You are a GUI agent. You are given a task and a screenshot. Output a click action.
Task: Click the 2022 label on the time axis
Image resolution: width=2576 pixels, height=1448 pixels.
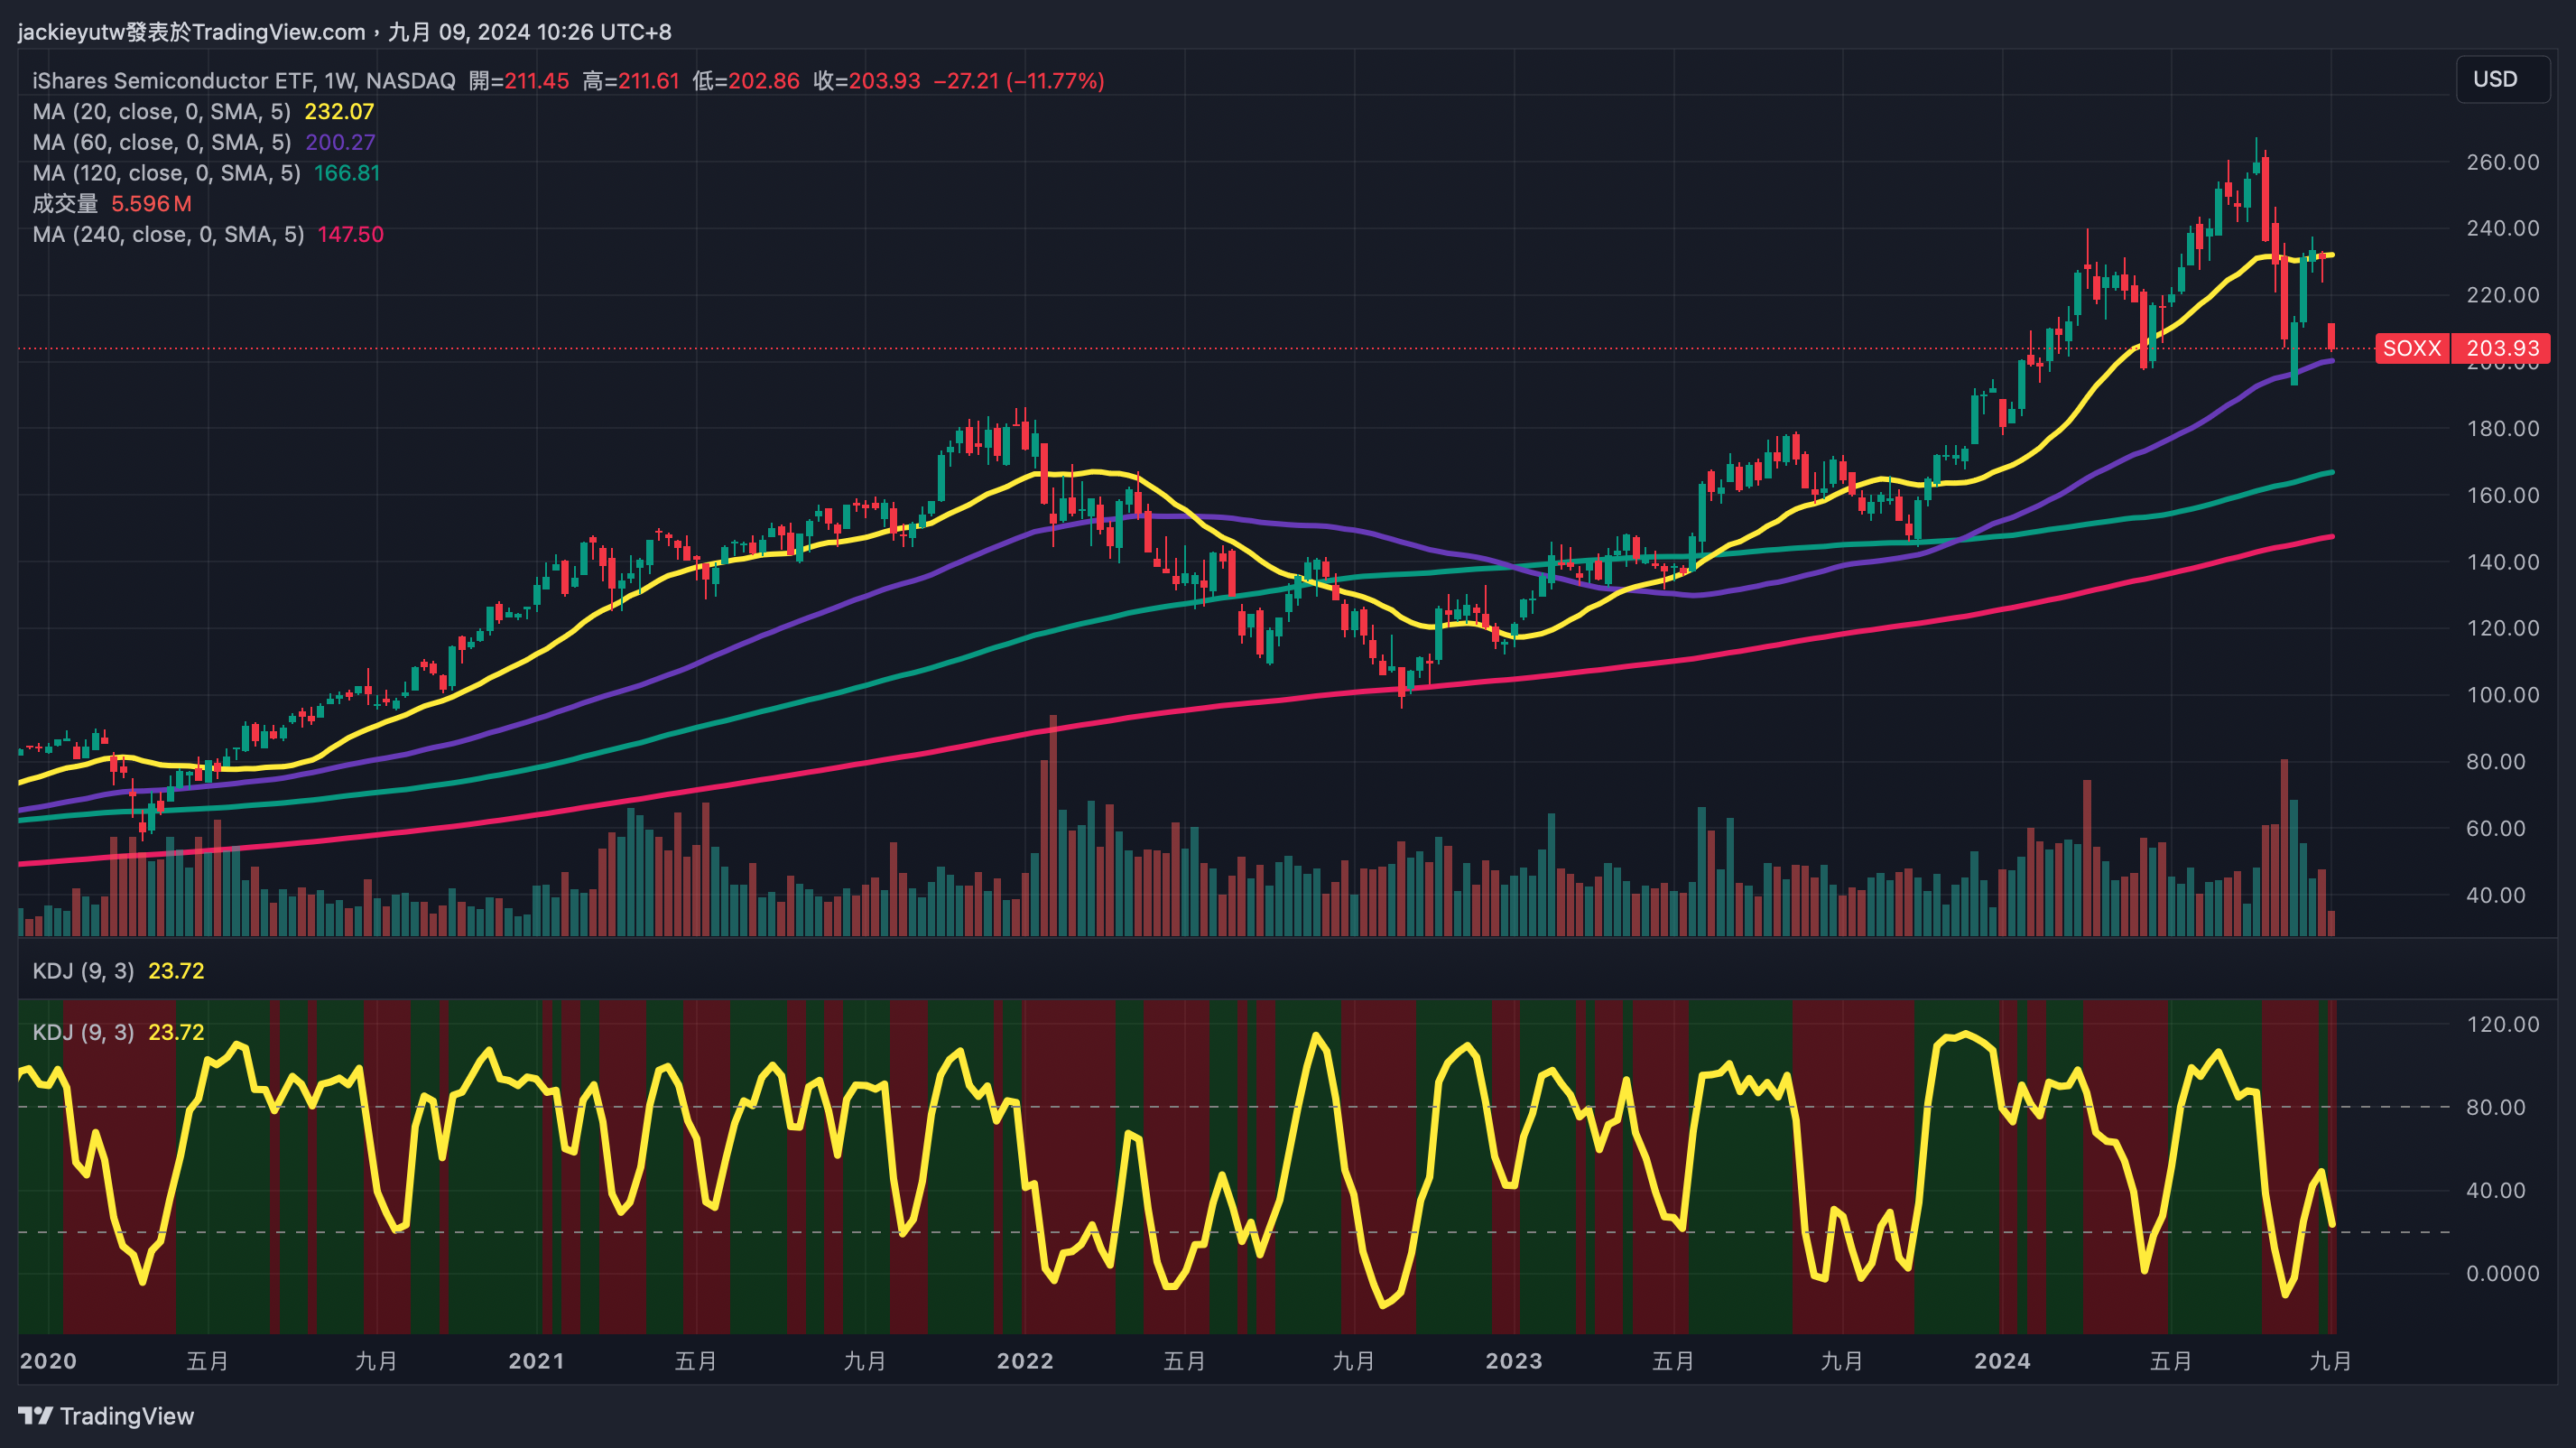coord(1024,1361)
